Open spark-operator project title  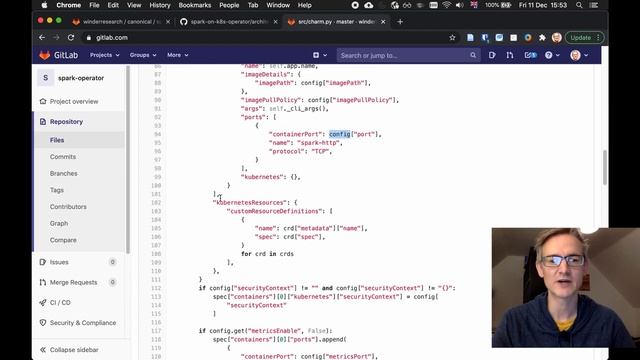tap(81, 78)
